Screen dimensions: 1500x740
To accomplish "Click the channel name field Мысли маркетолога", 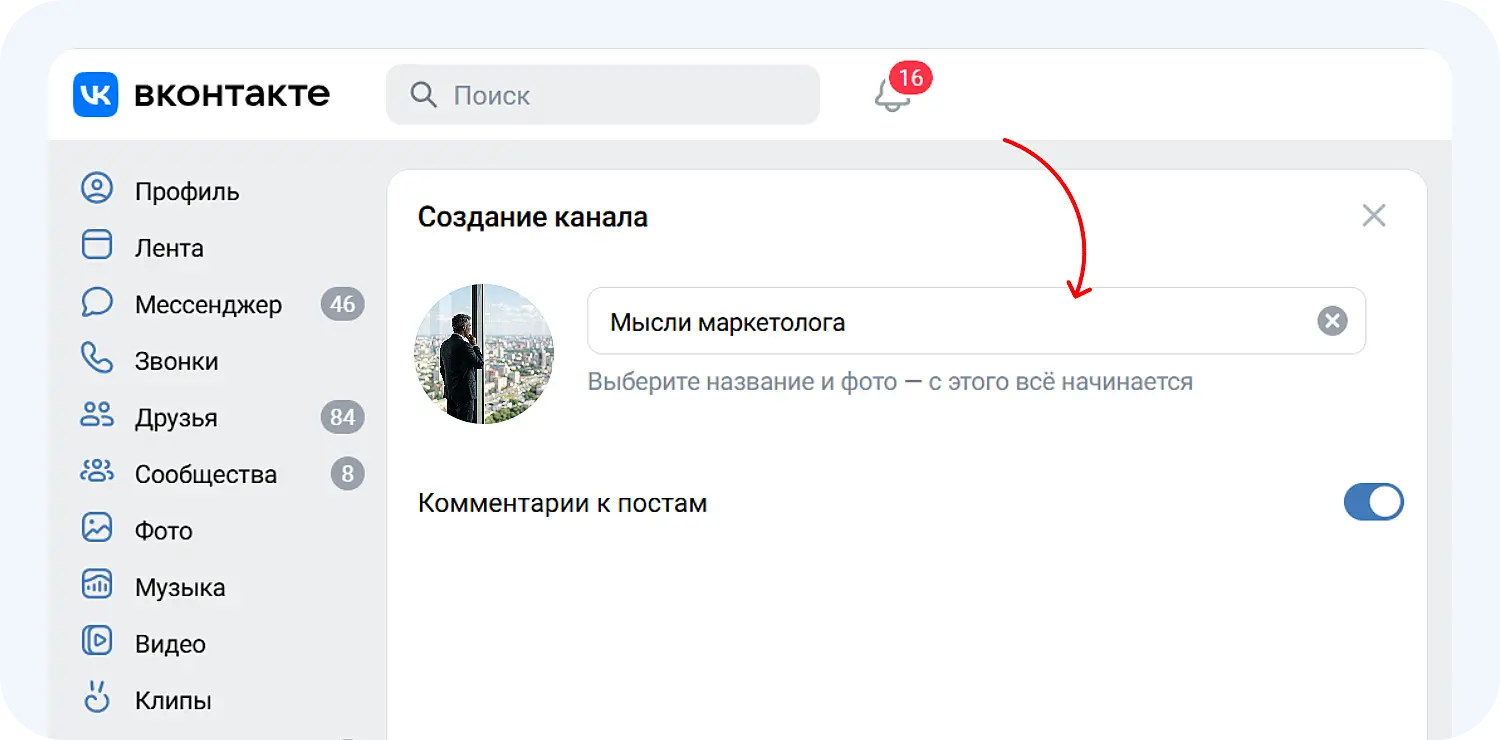I will 976,321.
